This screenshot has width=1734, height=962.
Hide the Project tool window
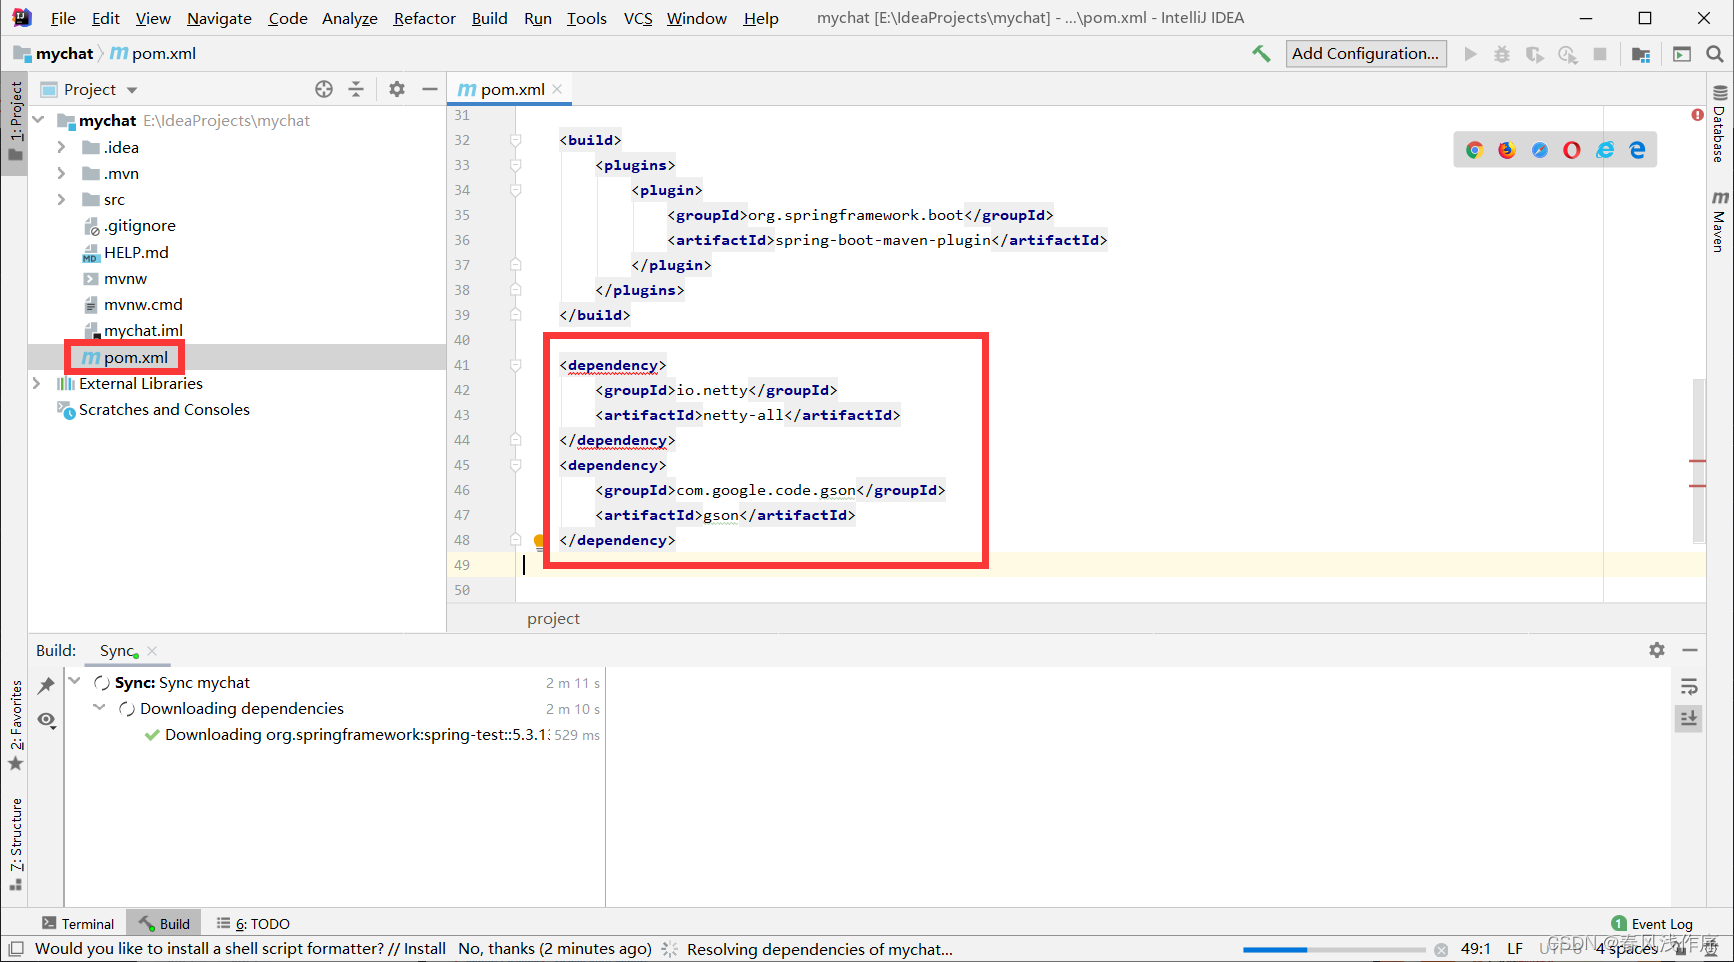tap(430, 89)
